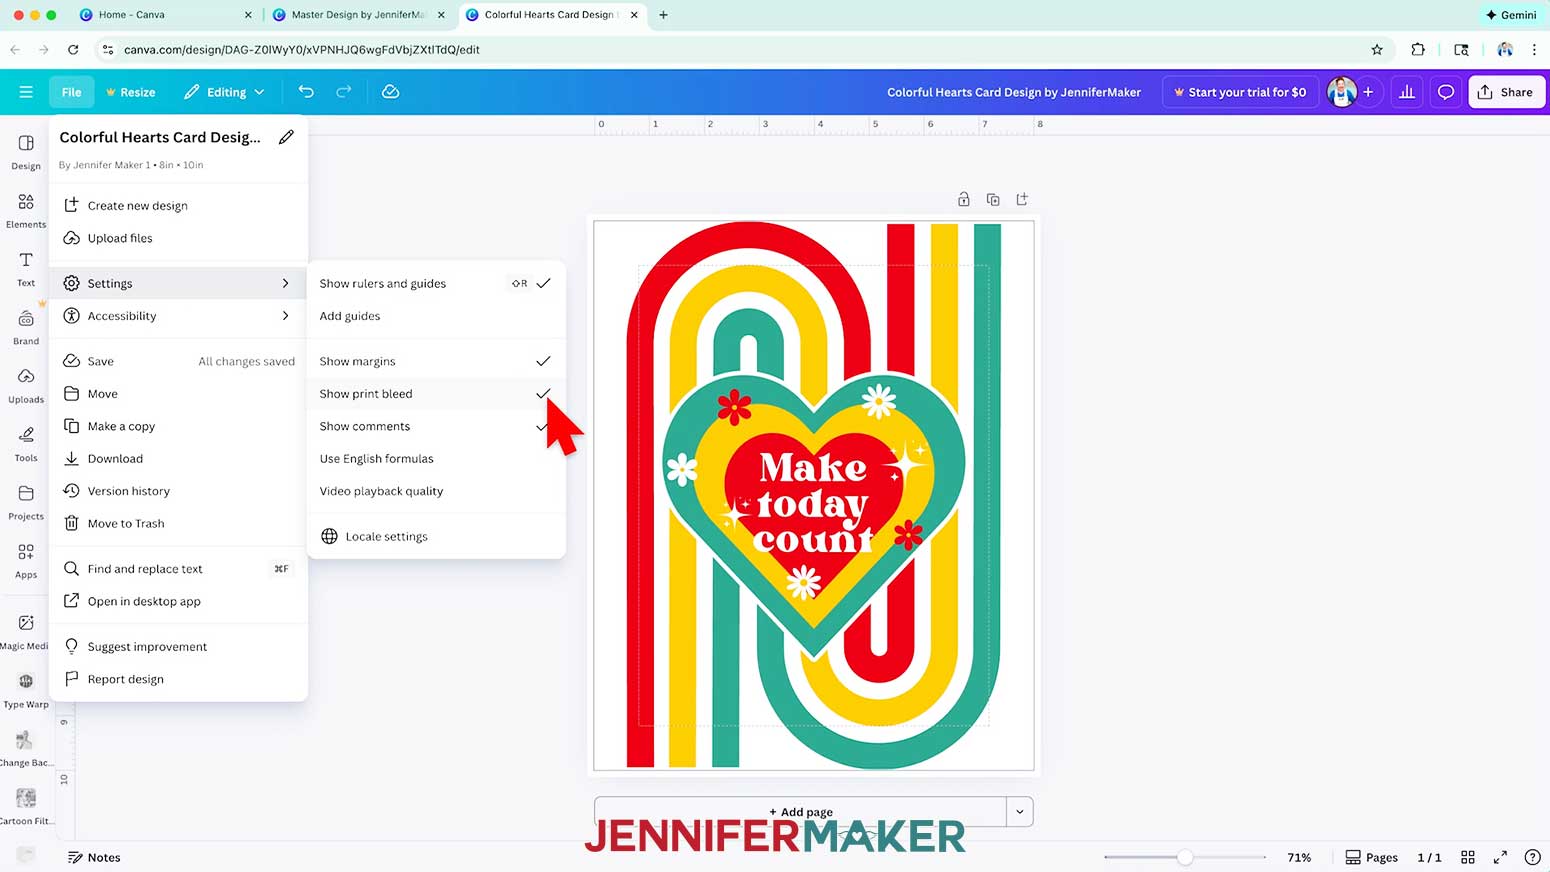Open the hamburger main menu
Screen dimensions: 1550x872
click(x=26, y=92)
